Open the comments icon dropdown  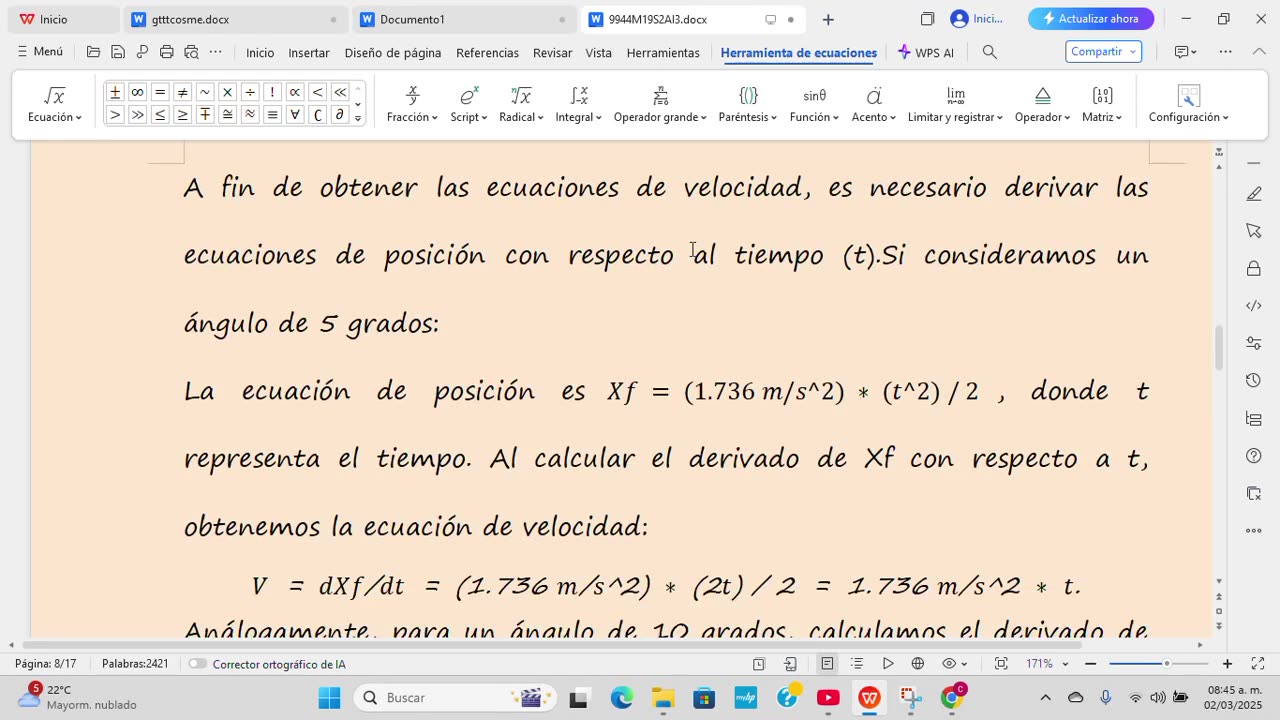(x=1185, y=52)
